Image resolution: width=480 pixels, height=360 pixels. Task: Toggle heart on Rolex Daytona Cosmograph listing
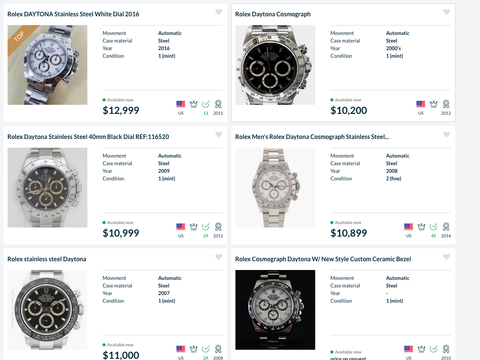click(x=447, y=12)
